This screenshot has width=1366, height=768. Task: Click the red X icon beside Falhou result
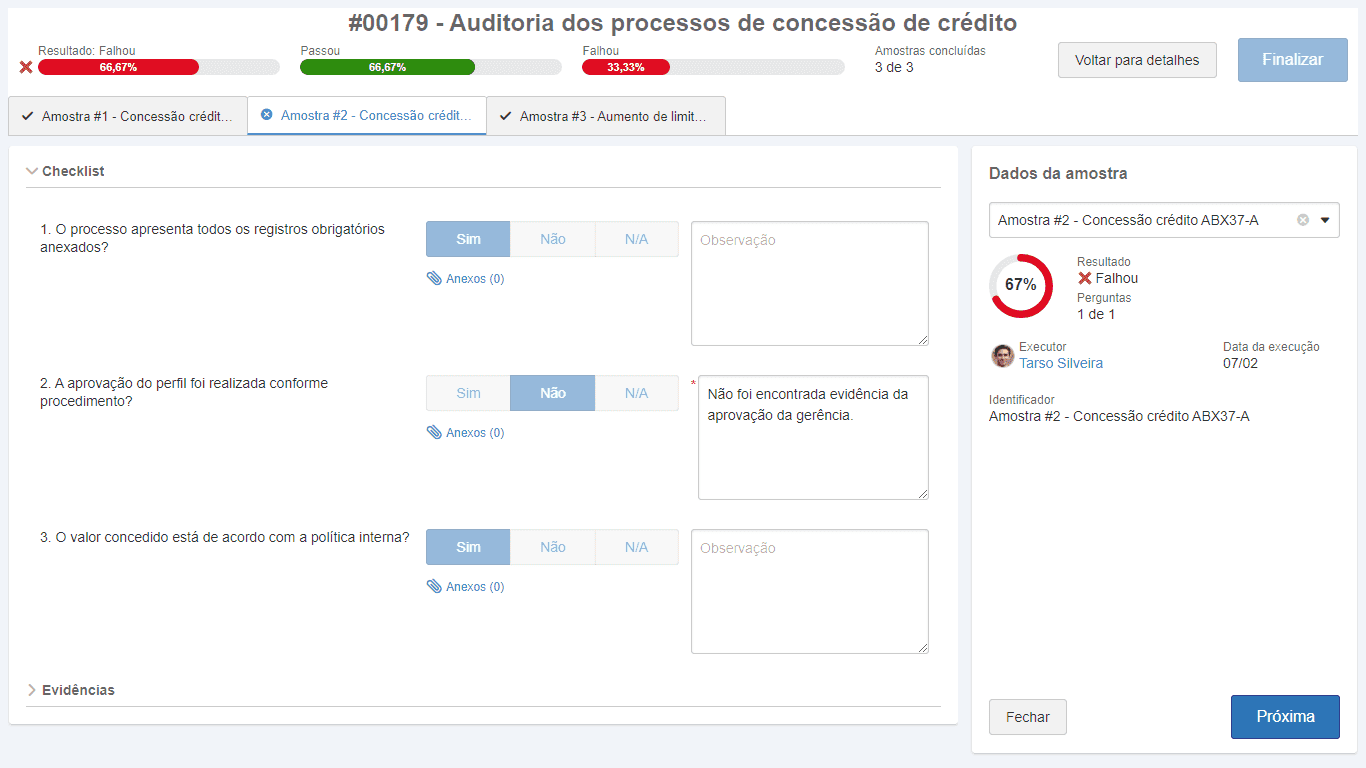pyautogui.click(x=1085, y=278)
